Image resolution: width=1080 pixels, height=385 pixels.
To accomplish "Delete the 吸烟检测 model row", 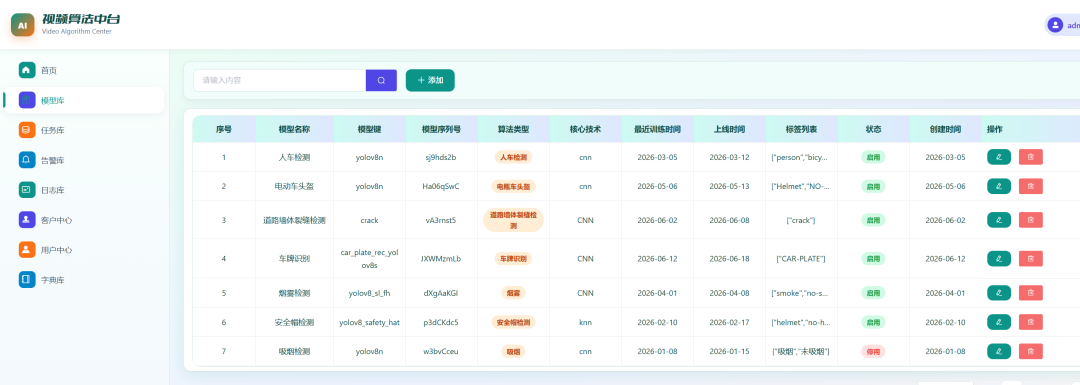I will [x=1030, y=351].
